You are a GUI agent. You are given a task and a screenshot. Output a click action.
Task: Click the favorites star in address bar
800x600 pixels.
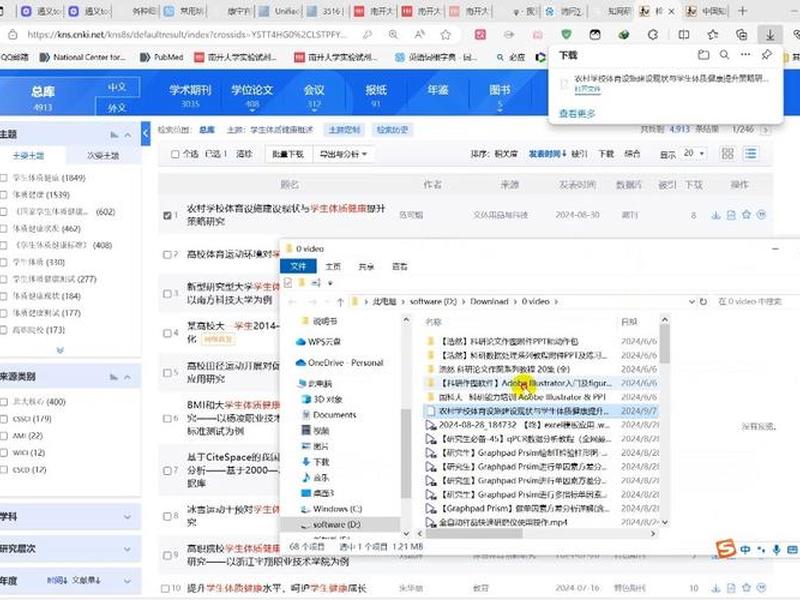445,35
